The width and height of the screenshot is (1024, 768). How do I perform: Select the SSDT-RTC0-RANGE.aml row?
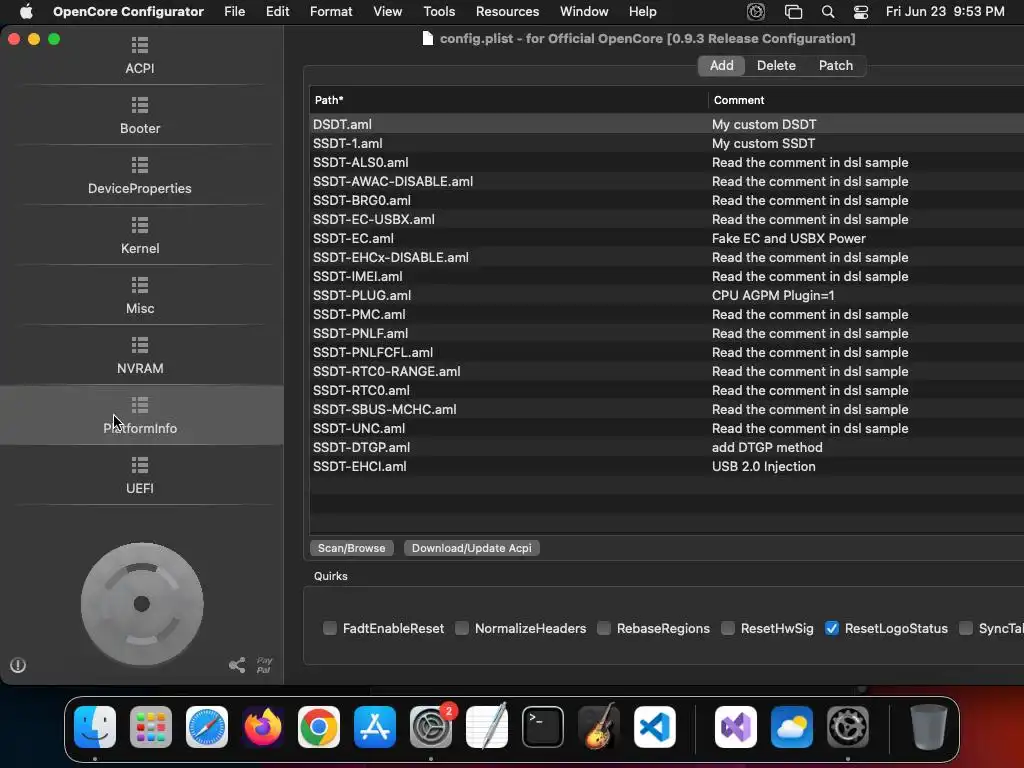click(667, 371)
